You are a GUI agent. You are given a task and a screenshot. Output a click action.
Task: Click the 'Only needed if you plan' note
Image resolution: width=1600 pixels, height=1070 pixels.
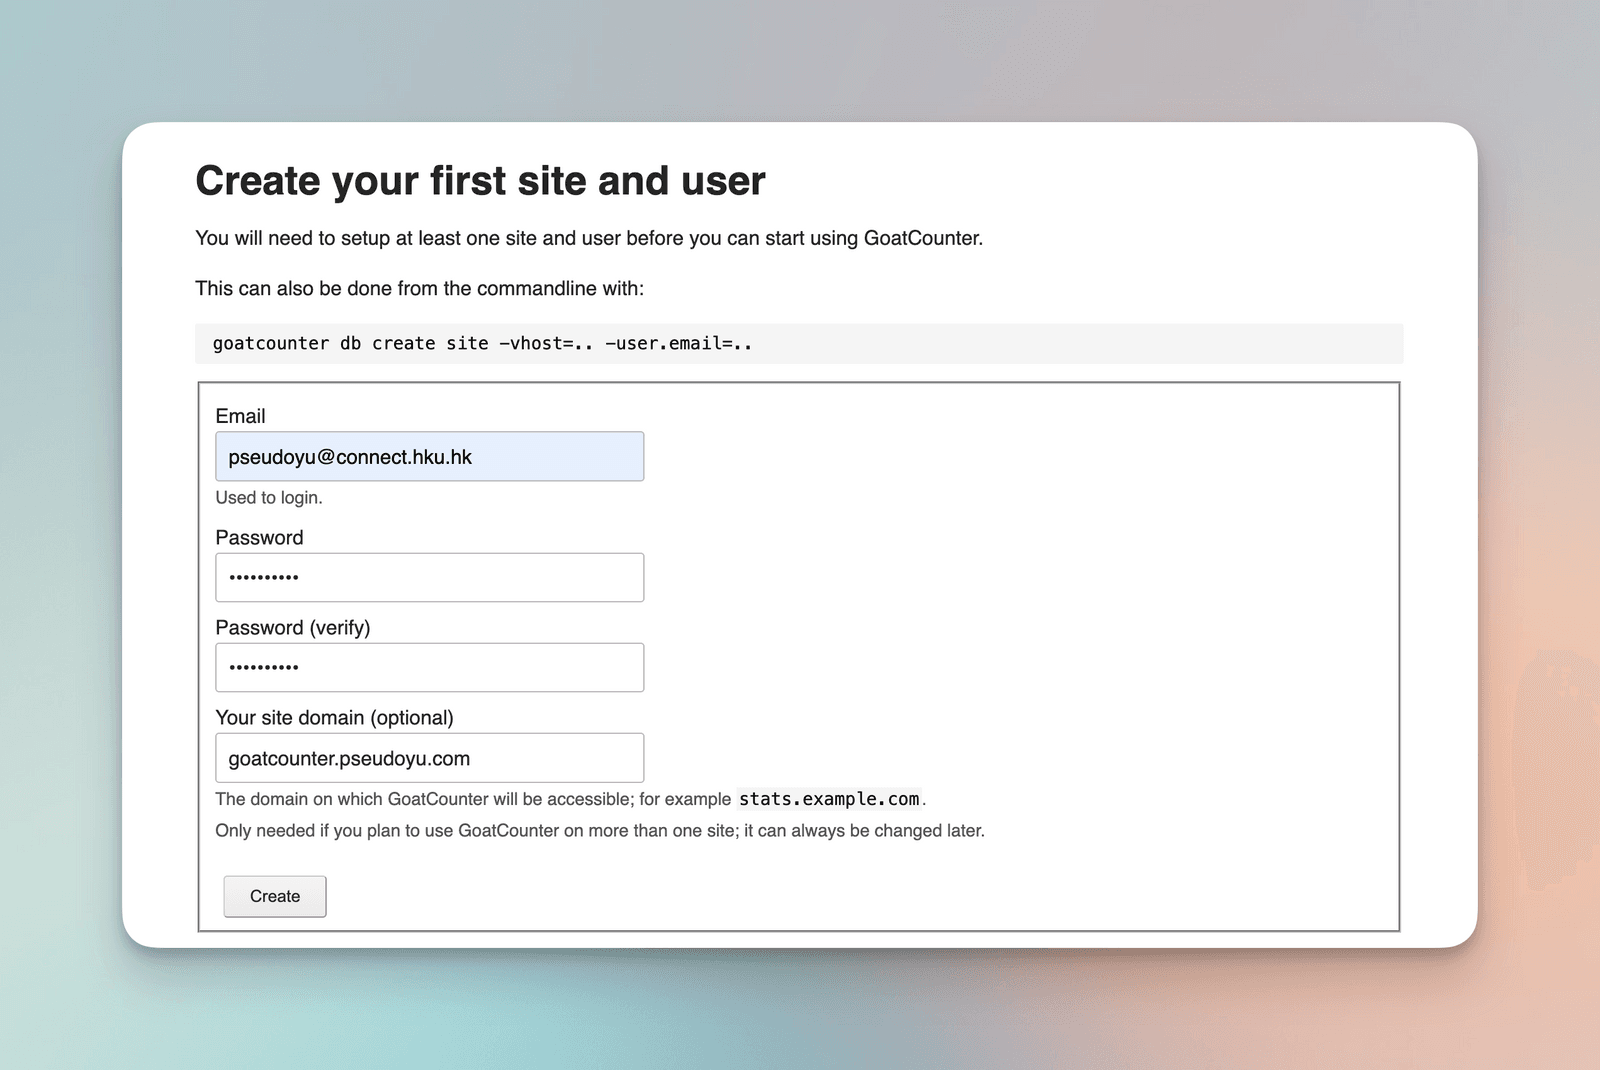pyautogui.click(x=600, y=831)
